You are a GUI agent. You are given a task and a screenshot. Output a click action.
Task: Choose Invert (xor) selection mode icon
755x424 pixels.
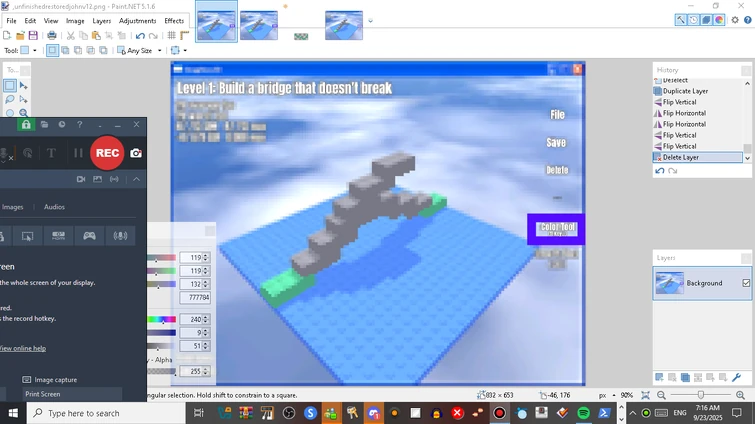pyautogui.click(x=103, y=50)
